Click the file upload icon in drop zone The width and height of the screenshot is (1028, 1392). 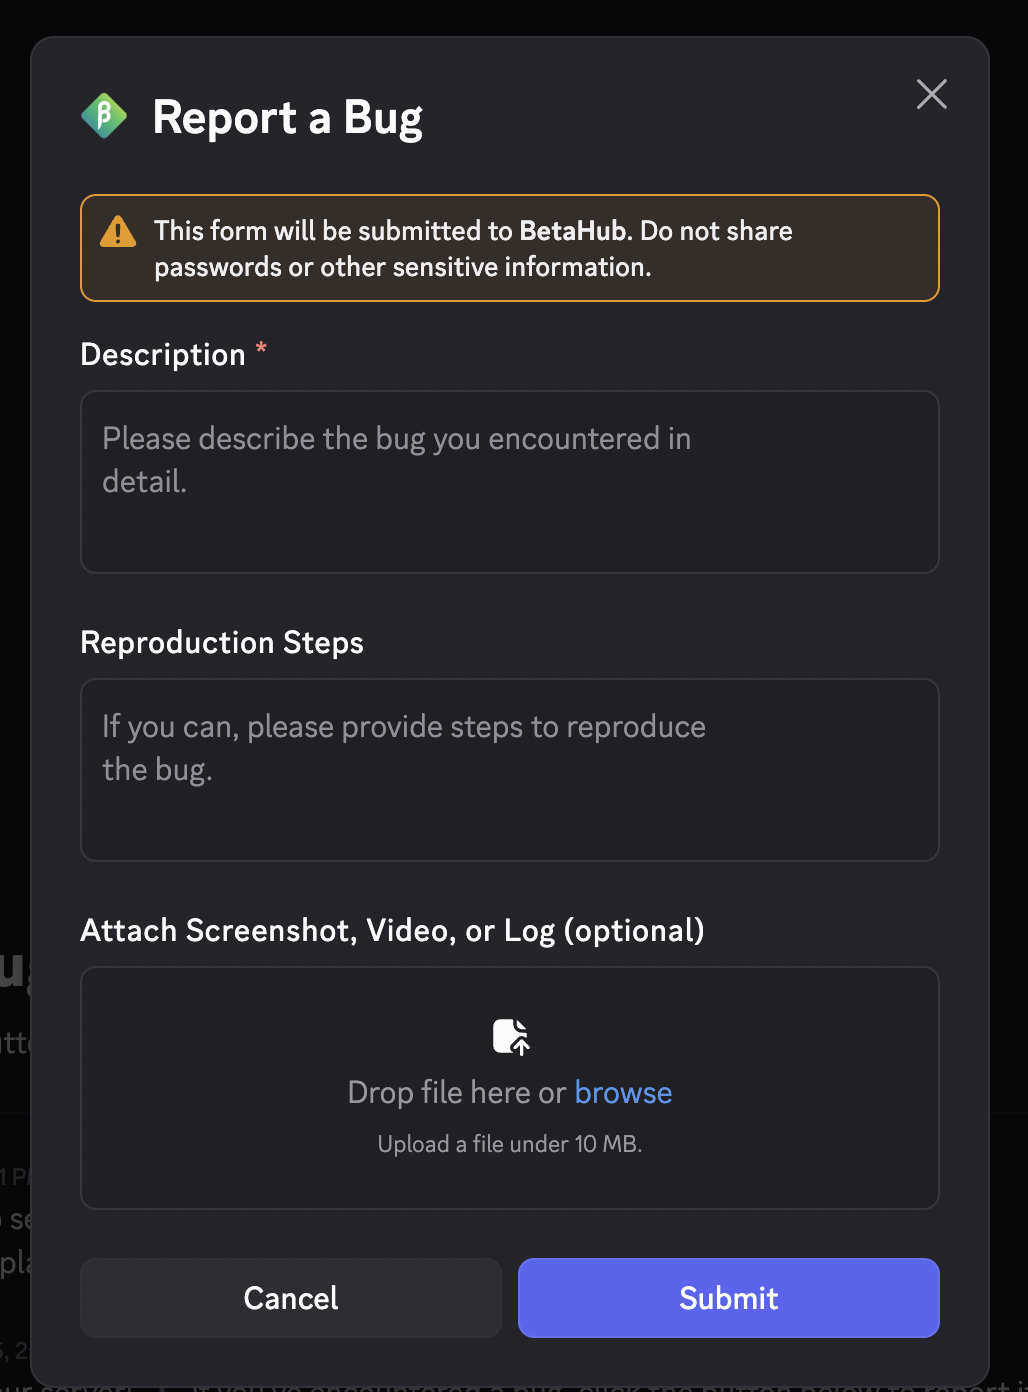(x=511, y=1036)
